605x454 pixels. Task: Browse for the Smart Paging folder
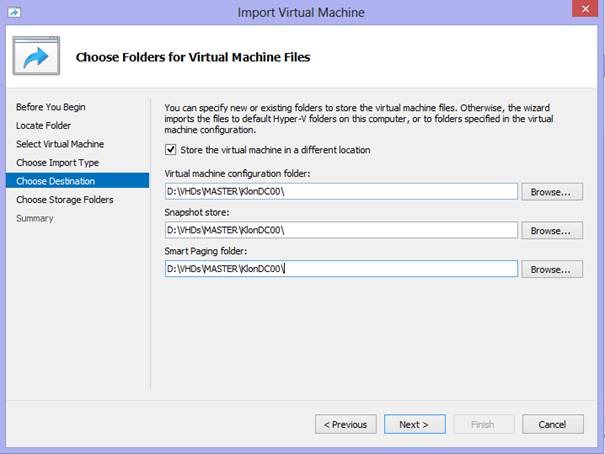click(552, 269)
